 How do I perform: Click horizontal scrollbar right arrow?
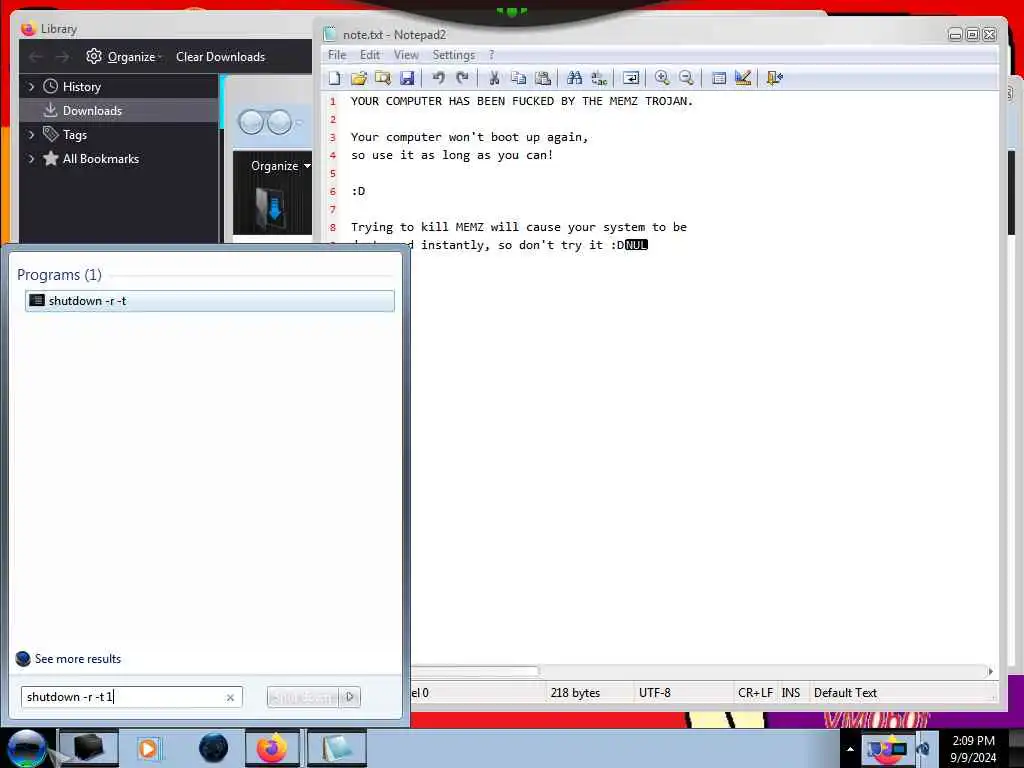(x=990, y=671)
